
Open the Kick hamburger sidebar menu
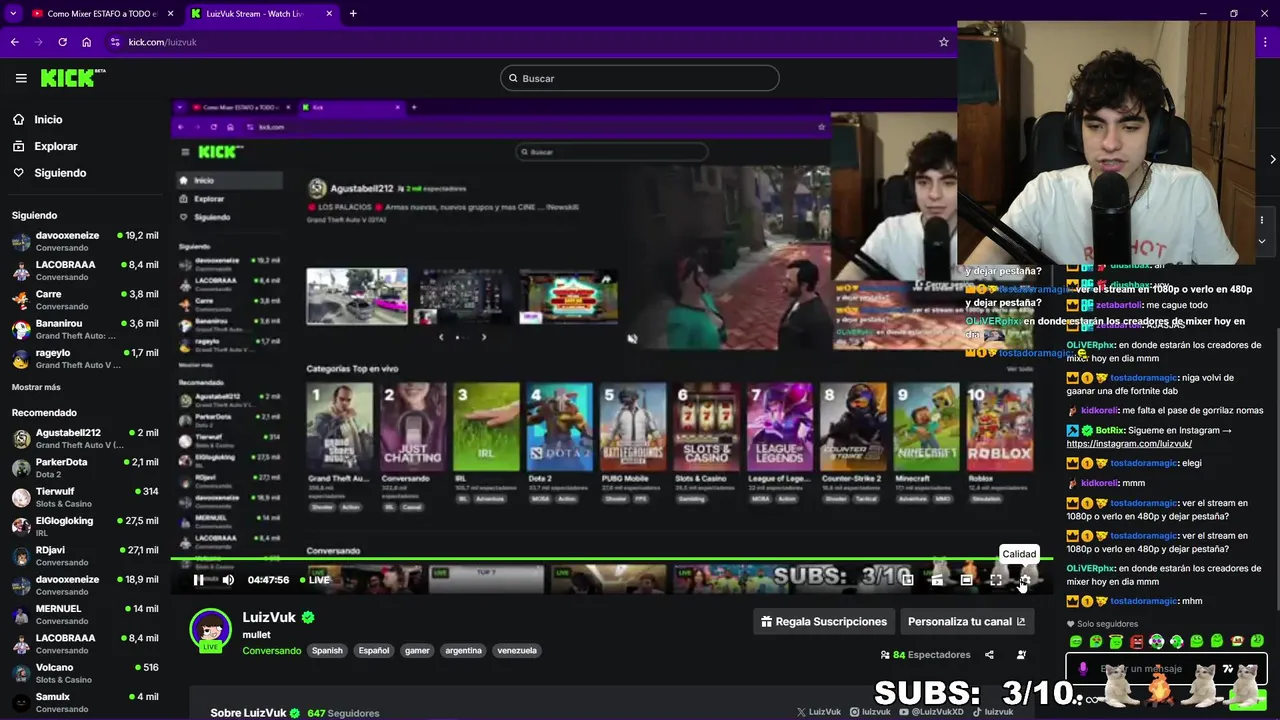21,78
